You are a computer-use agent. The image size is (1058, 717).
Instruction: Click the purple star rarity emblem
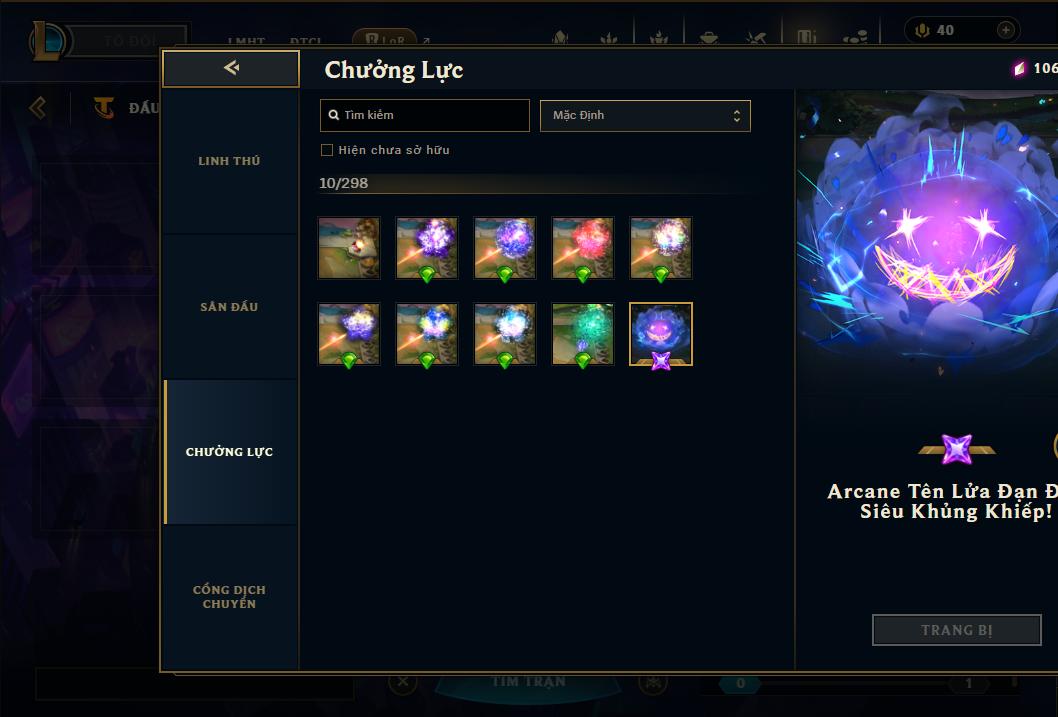pos(957,449)
